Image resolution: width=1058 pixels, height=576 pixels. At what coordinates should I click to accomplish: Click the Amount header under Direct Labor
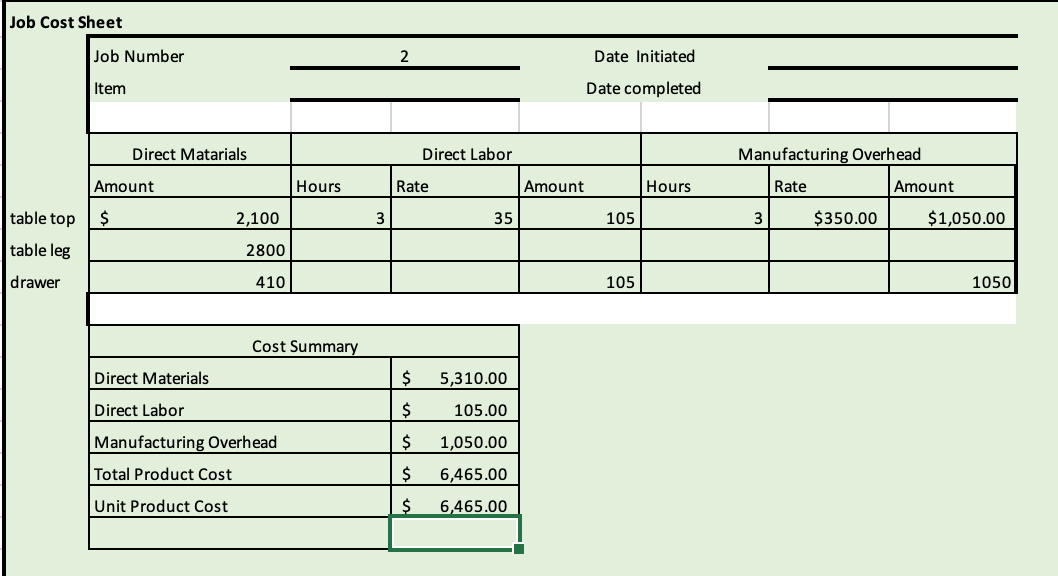pos(580,181)
